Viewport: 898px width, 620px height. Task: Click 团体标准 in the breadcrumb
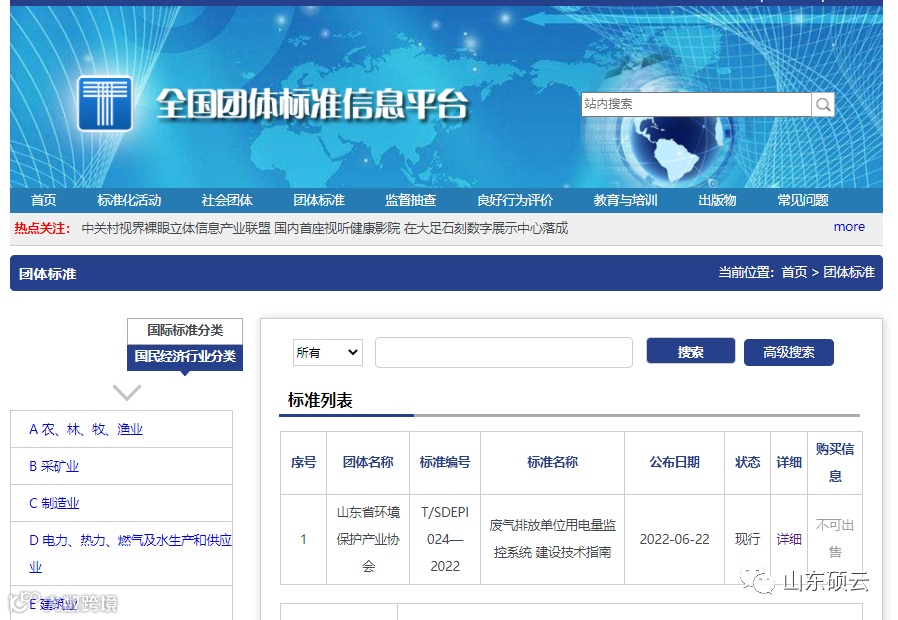coord(849,273)
